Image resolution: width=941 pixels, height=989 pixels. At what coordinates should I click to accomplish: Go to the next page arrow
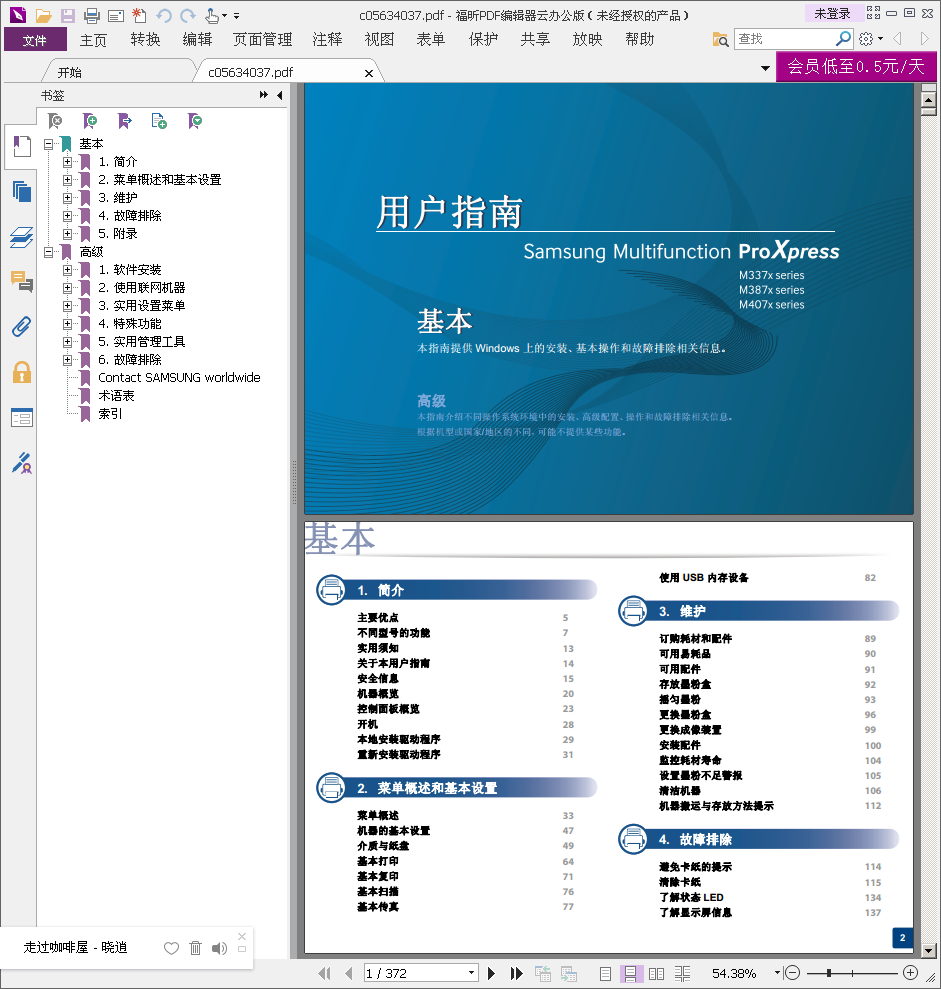click(491, 973)
